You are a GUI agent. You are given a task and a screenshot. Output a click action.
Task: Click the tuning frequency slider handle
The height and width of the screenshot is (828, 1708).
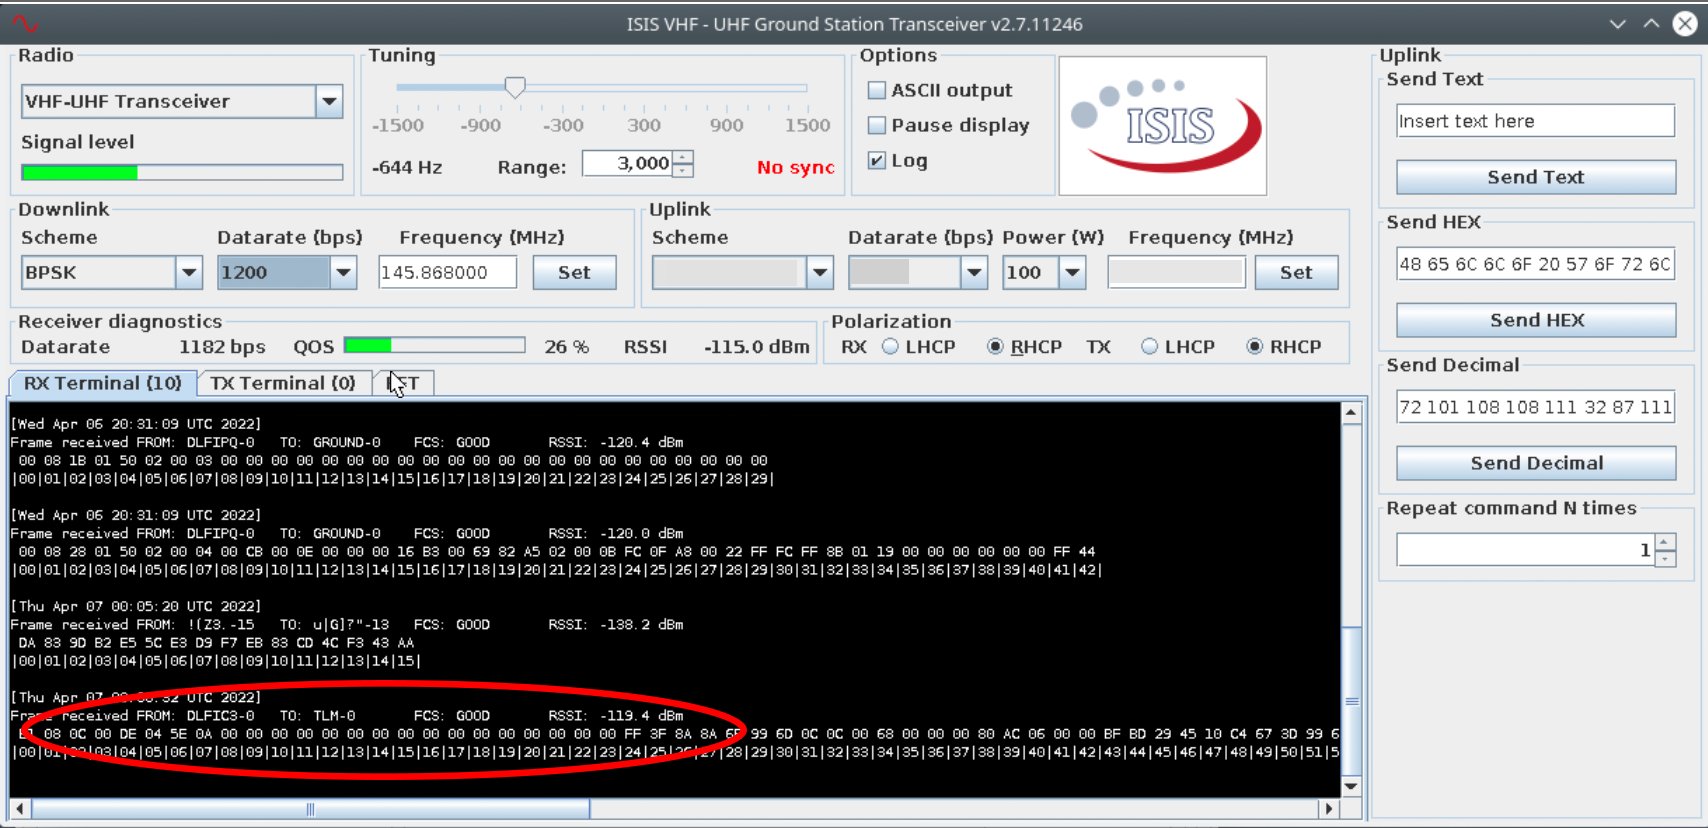pyautogui.click(x=515, y=87)
